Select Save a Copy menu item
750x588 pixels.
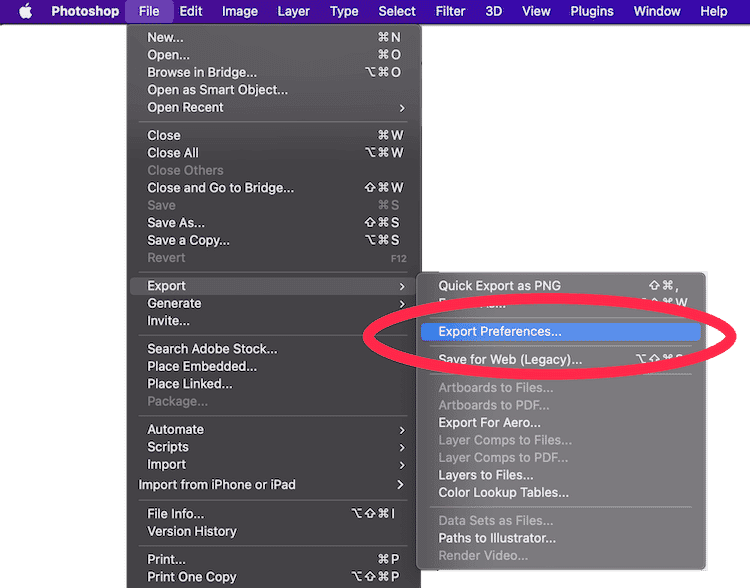(x=189, y=240)
